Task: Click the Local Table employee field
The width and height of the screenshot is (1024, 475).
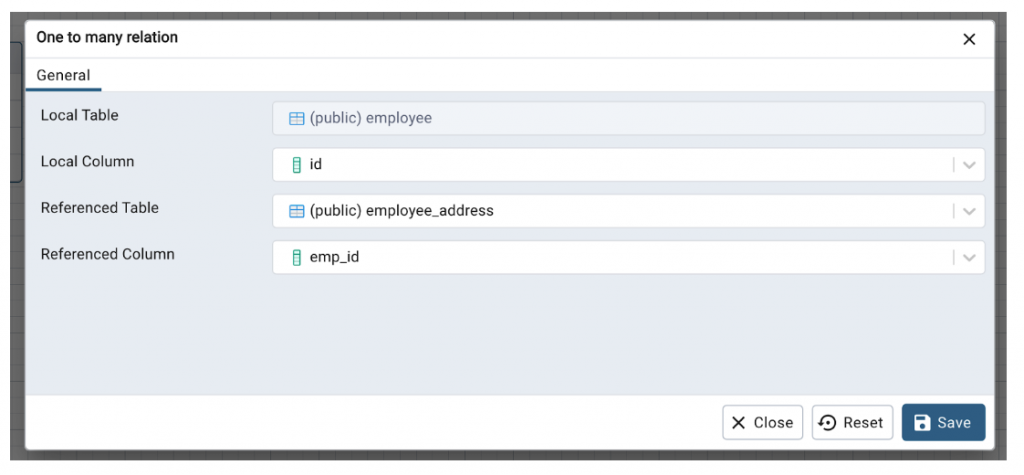Action: (628, 118)
